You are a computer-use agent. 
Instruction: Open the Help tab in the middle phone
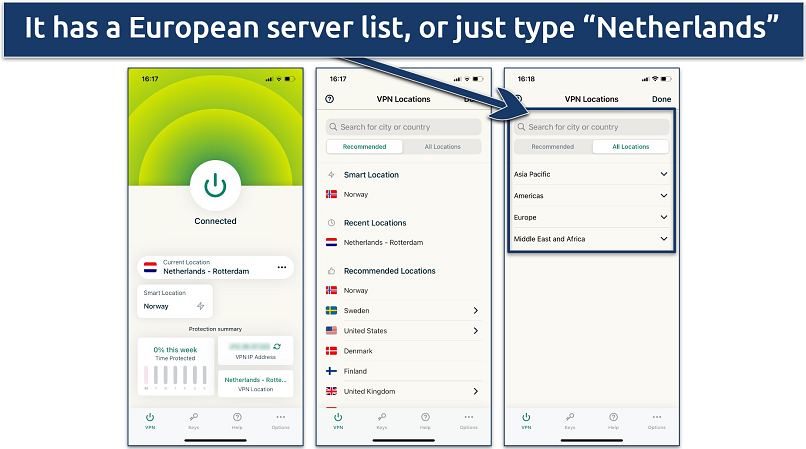click(x=425, y=420)
